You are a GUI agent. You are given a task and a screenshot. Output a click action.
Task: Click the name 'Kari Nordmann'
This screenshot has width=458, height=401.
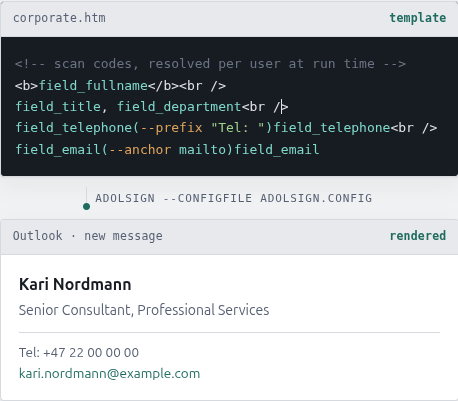pyautogui.click(x=75, y=284)
